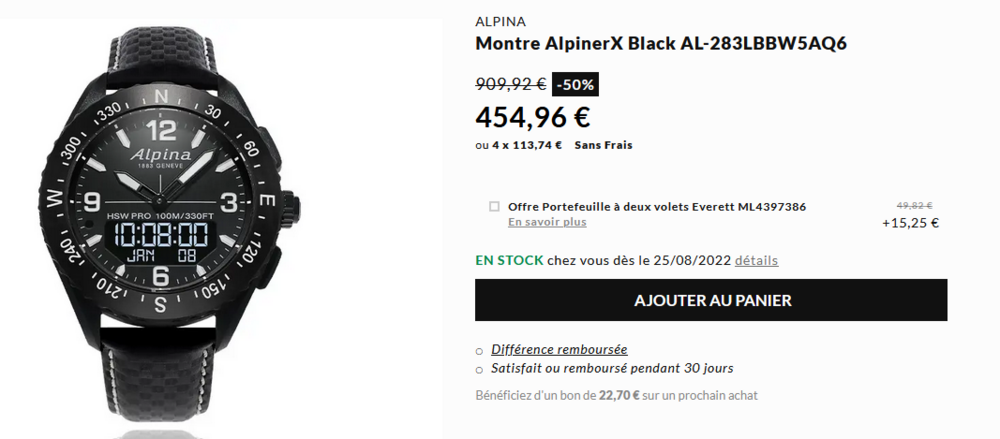Click the -50% discount badge
This screenshot has width=1000, height=439.
tap(575, 85)
